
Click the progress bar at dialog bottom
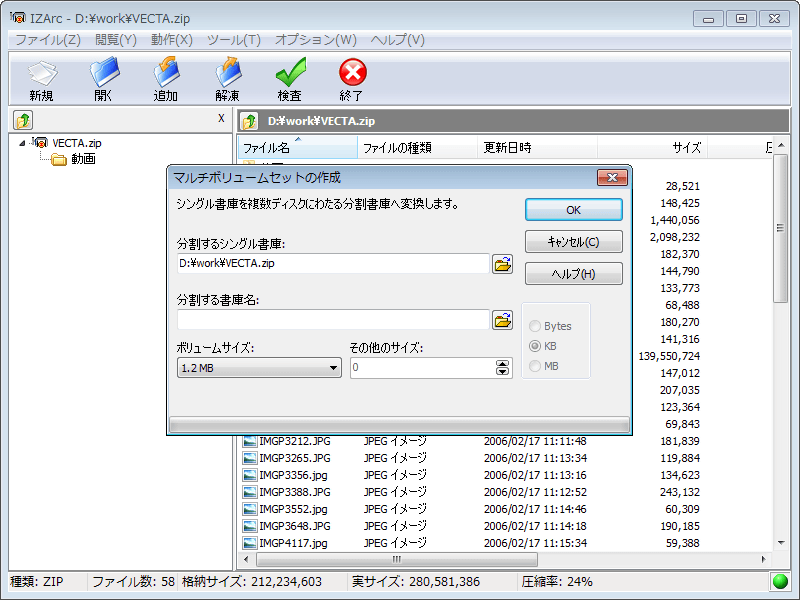[399, 424]
